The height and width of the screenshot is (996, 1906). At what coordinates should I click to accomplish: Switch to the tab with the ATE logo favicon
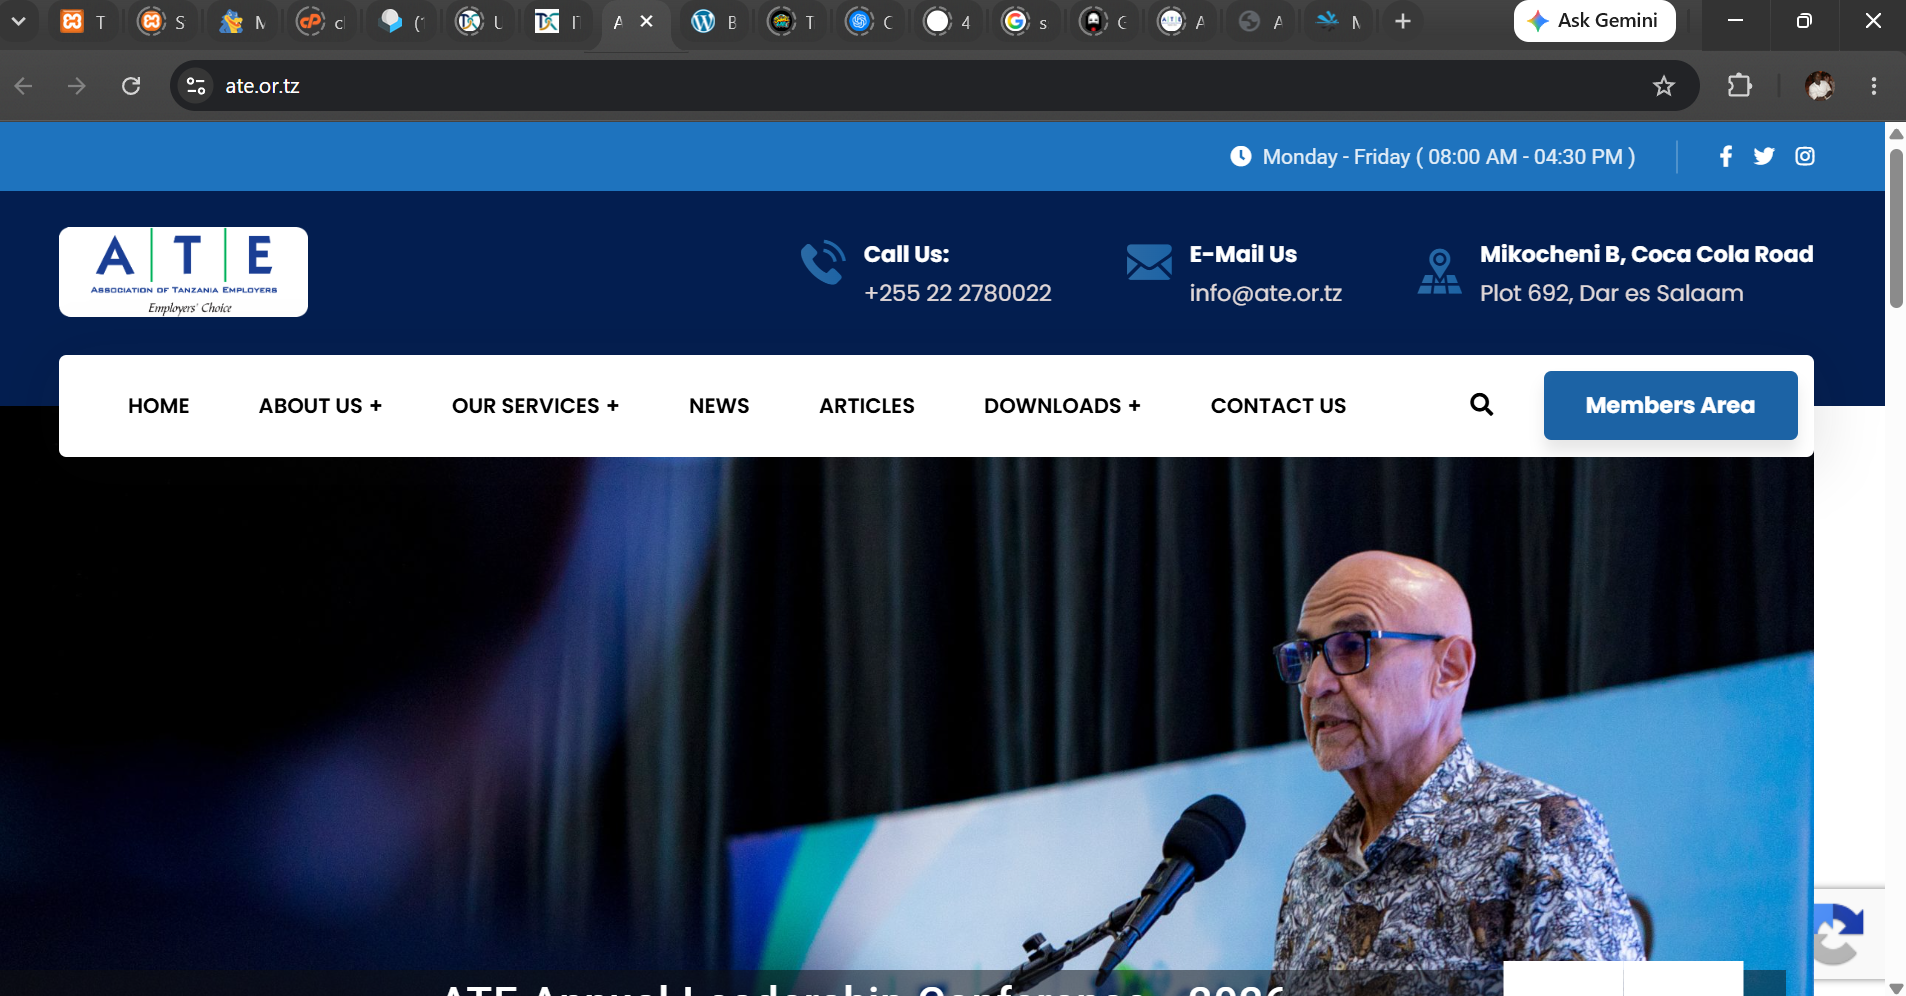1182,21
